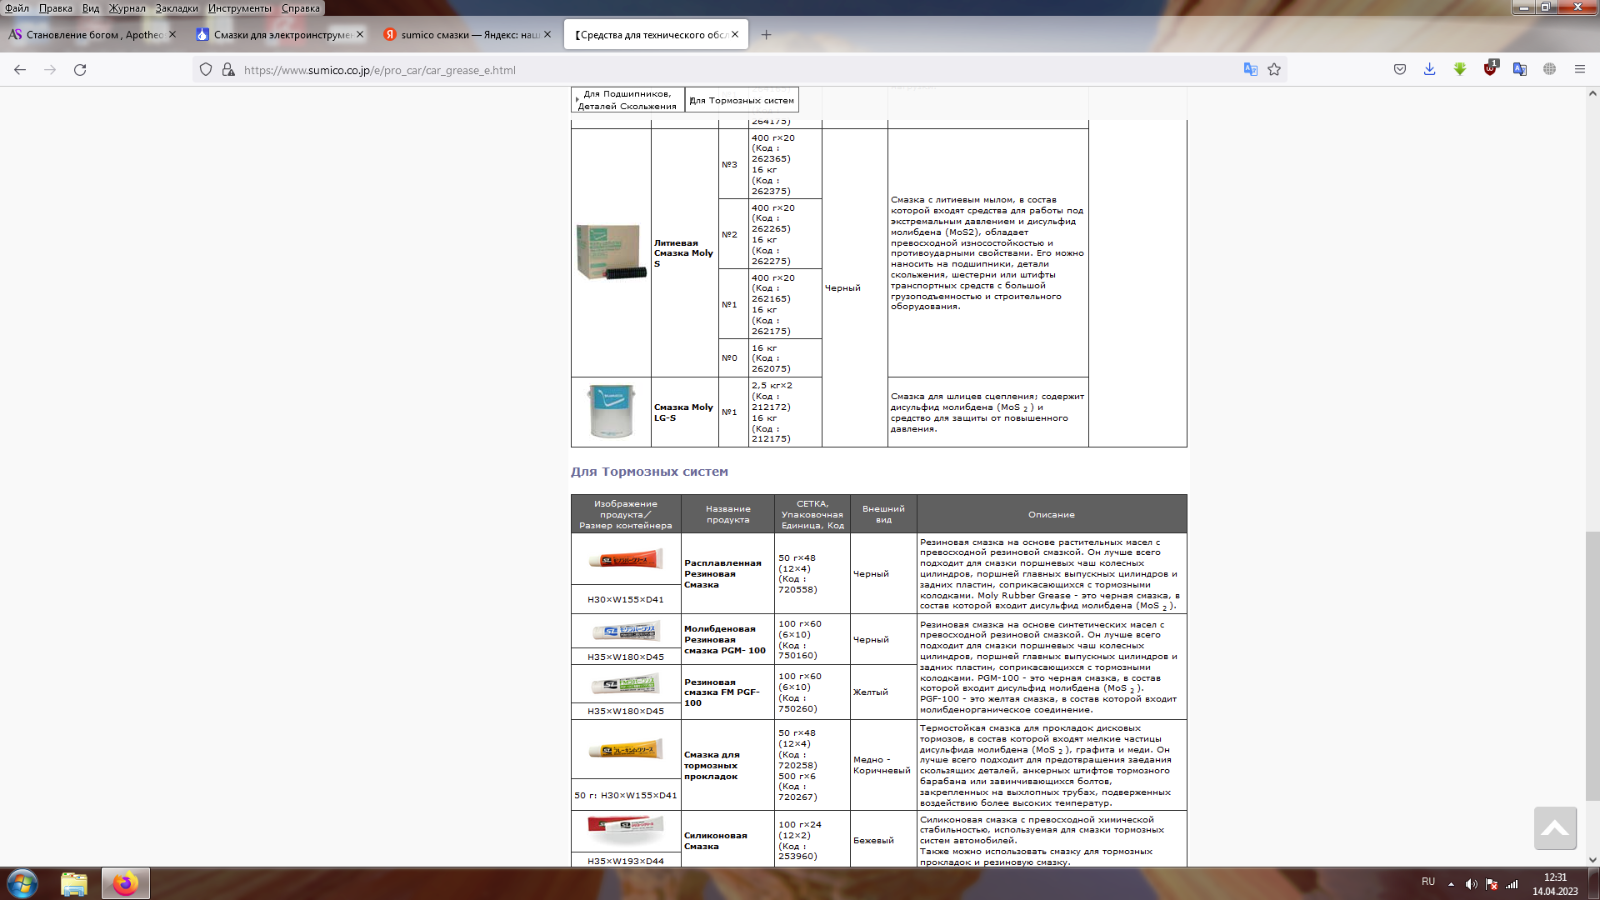The height and width of the screenshot is (900, 1600).
Task: Save page to Pocket
Action: click(x=1400, y=70)
